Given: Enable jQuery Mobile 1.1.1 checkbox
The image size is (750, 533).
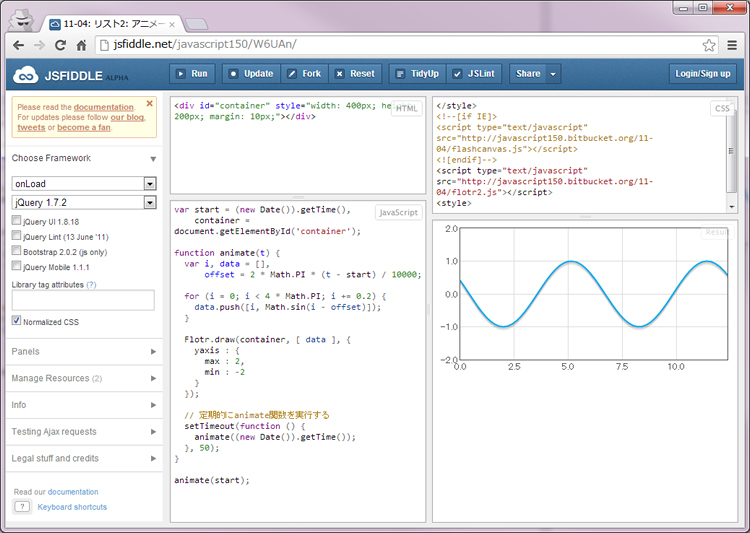Looking at the screenshot, I should pos(16,266).
